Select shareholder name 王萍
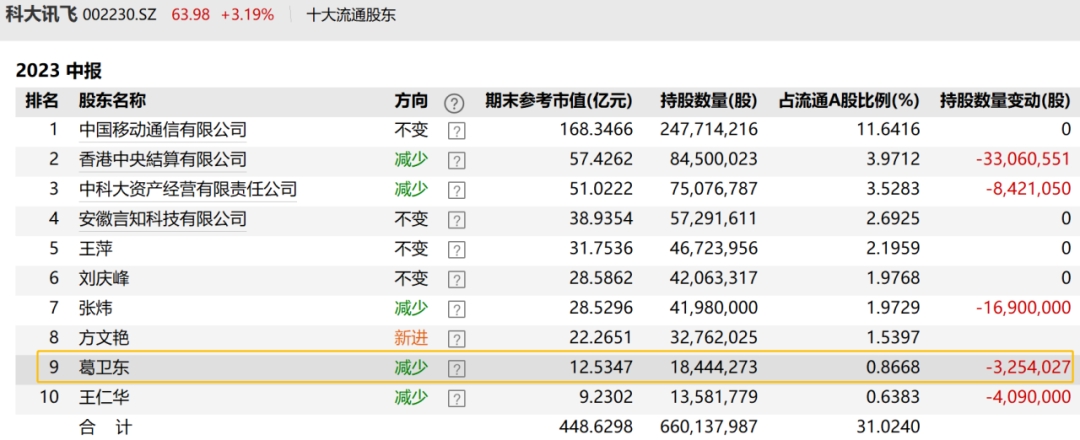Image resolution: width=1080 pixels, height=440 pixels. point(96,249)
